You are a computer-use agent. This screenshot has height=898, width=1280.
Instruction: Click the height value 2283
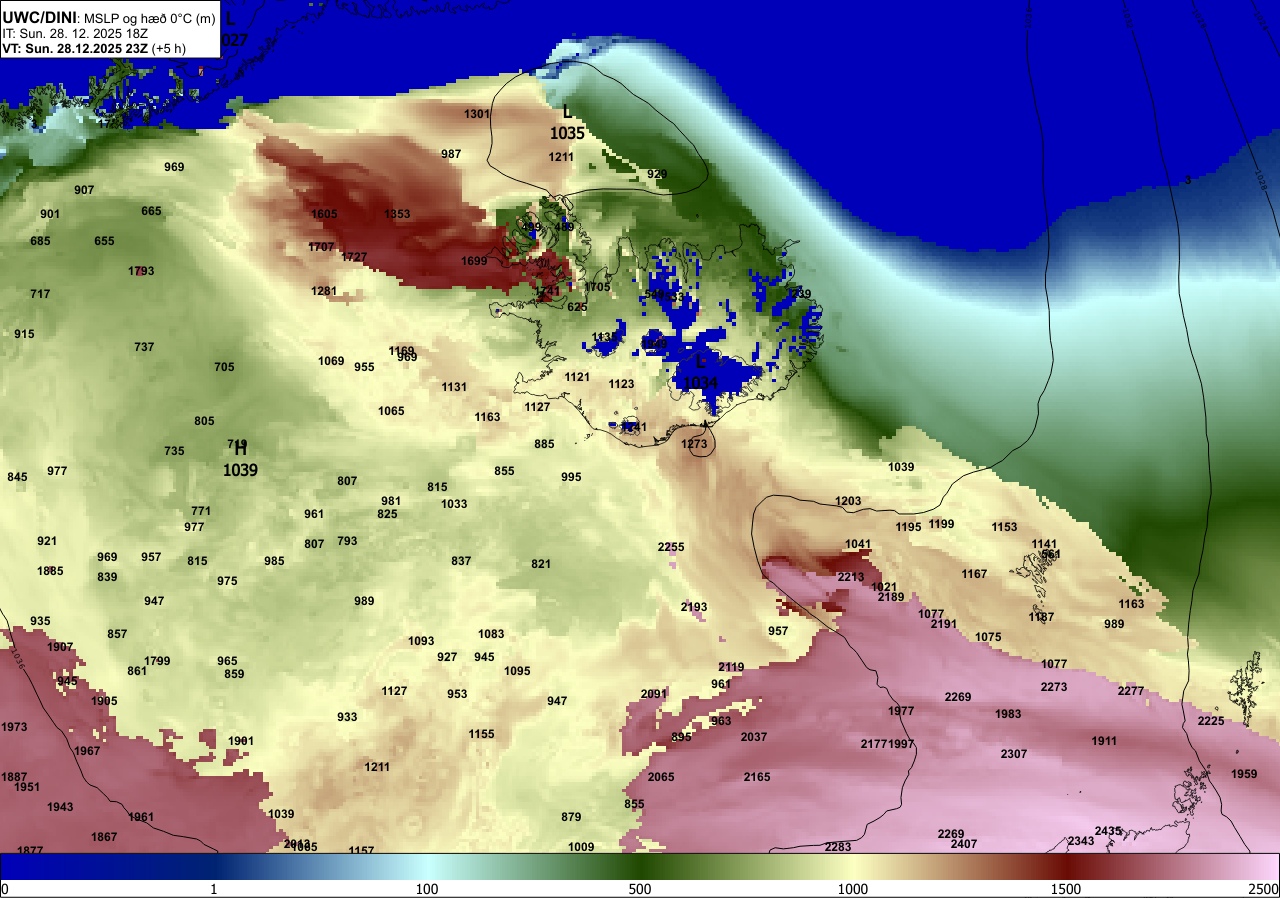tap(838, 847)
